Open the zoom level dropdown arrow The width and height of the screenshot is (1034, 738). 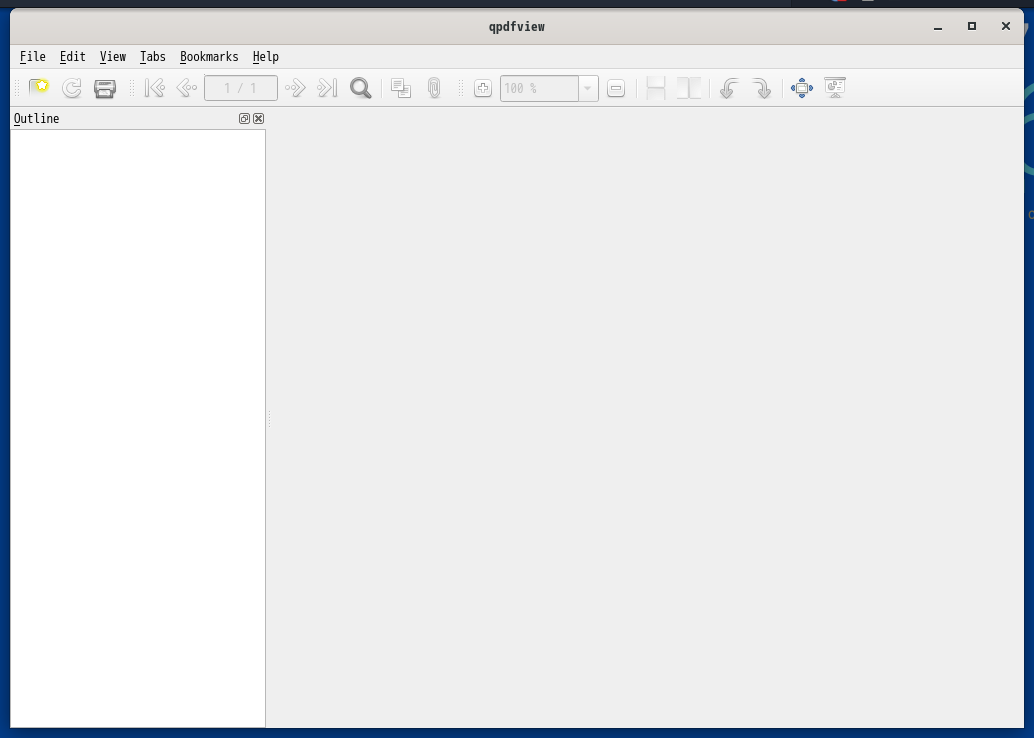point(588,88)
